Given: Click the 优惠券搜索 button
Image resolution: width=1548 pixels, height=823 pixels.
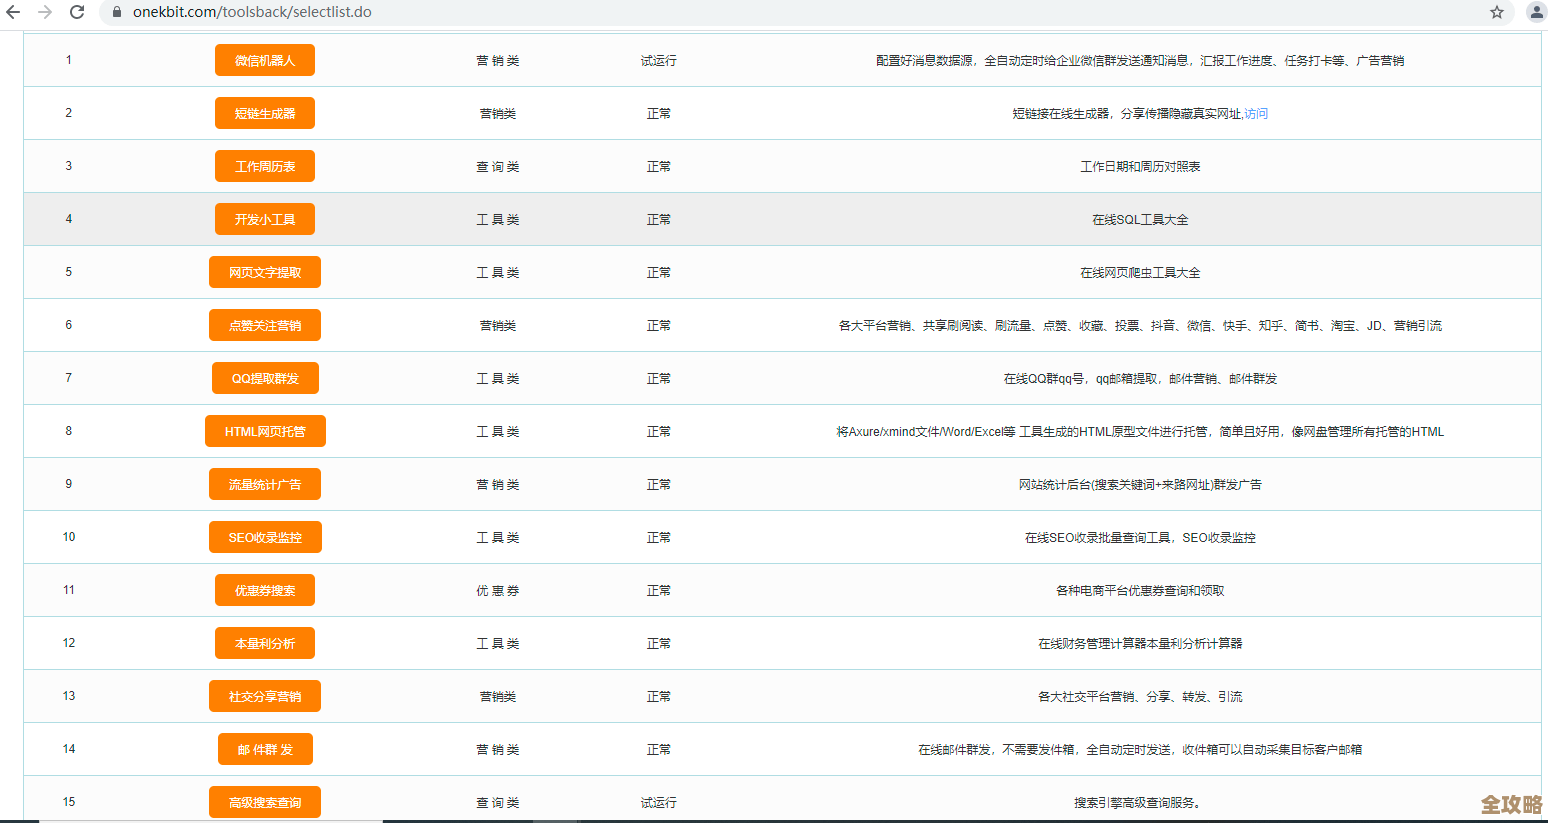Looking at the screenshot, I should [264, 590].
